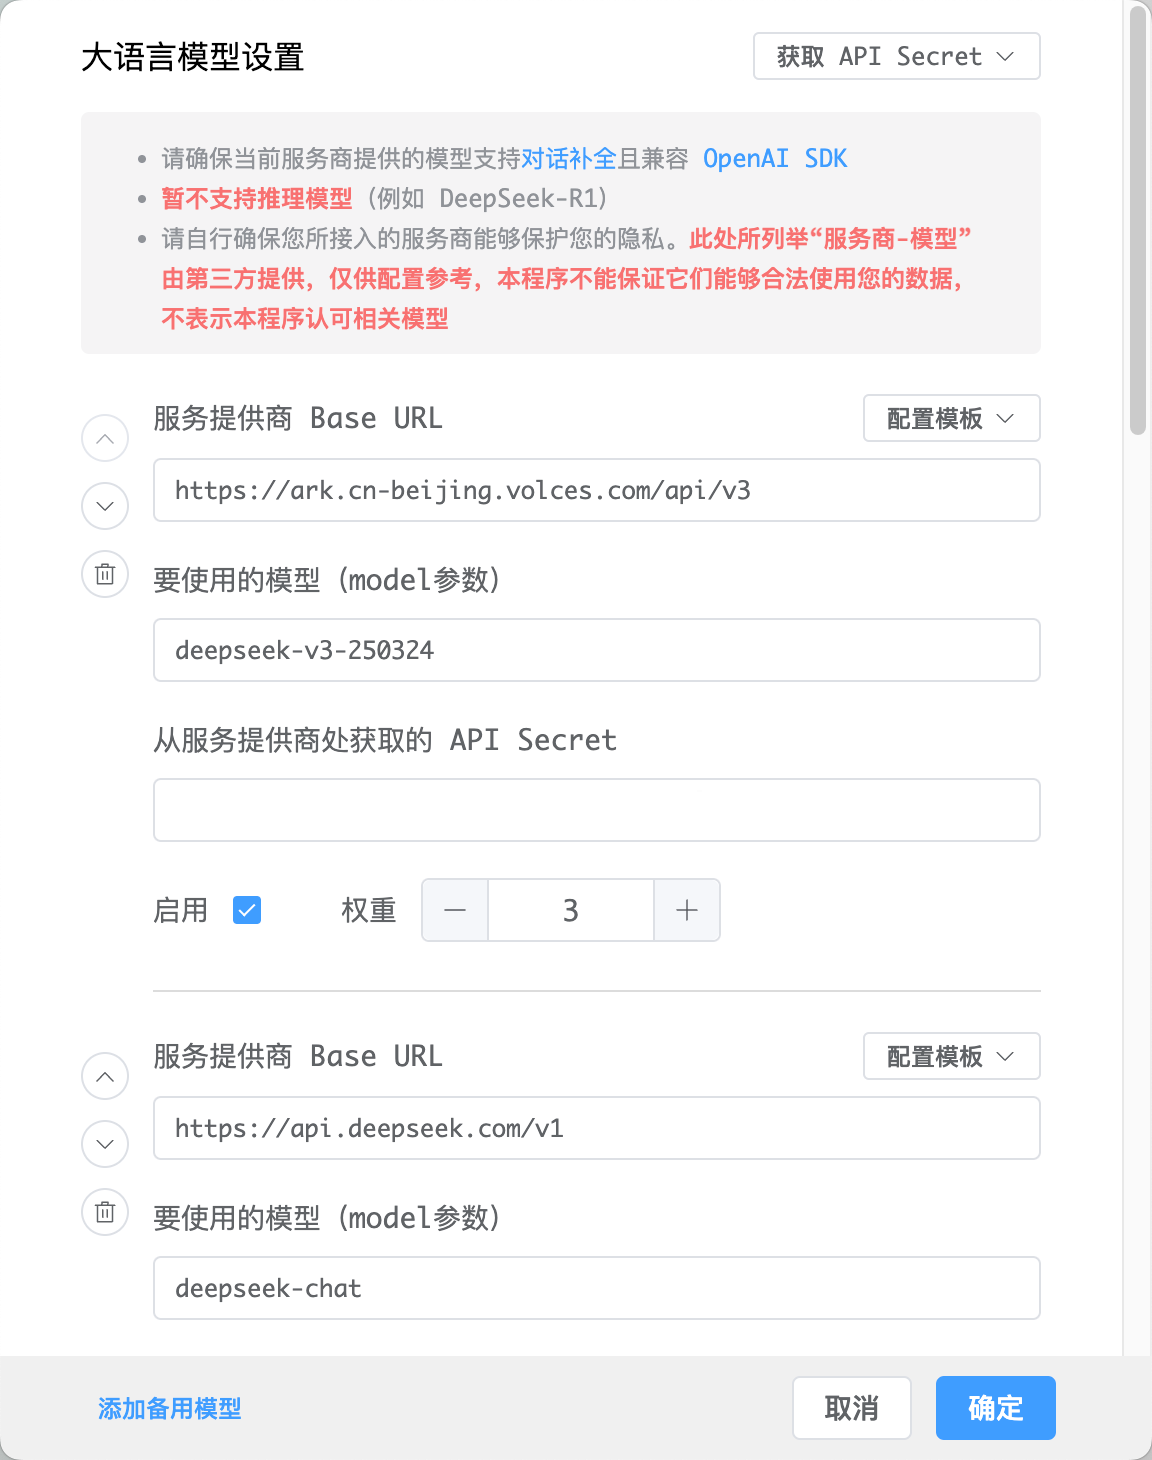Increase the 权重 weight value
The height and width of the screenshot is (1460, 1152).
coord(686,910)
